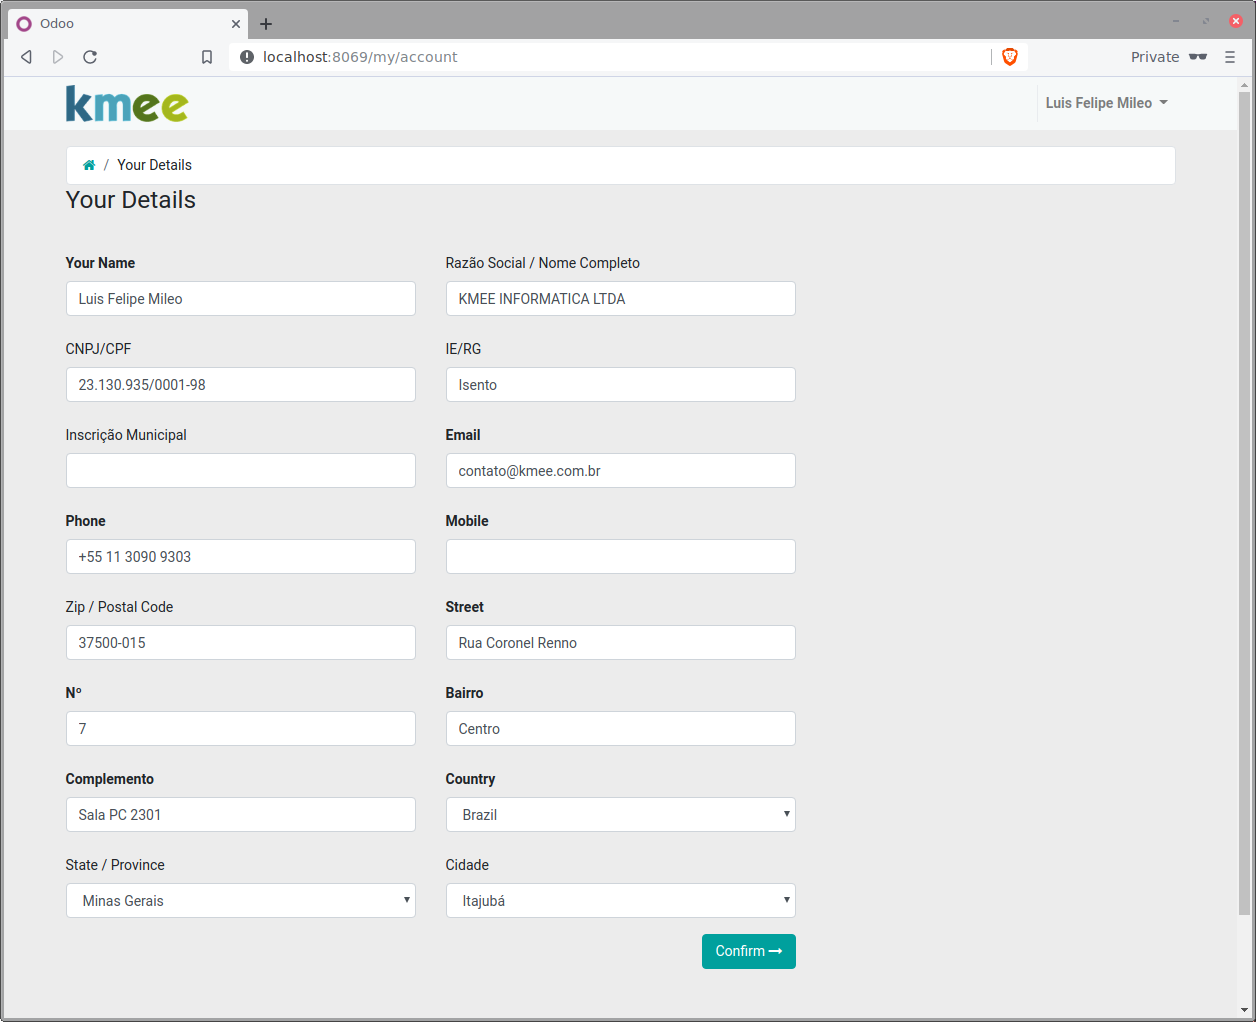Focus the IE/RG field

[x=621, y=385]
